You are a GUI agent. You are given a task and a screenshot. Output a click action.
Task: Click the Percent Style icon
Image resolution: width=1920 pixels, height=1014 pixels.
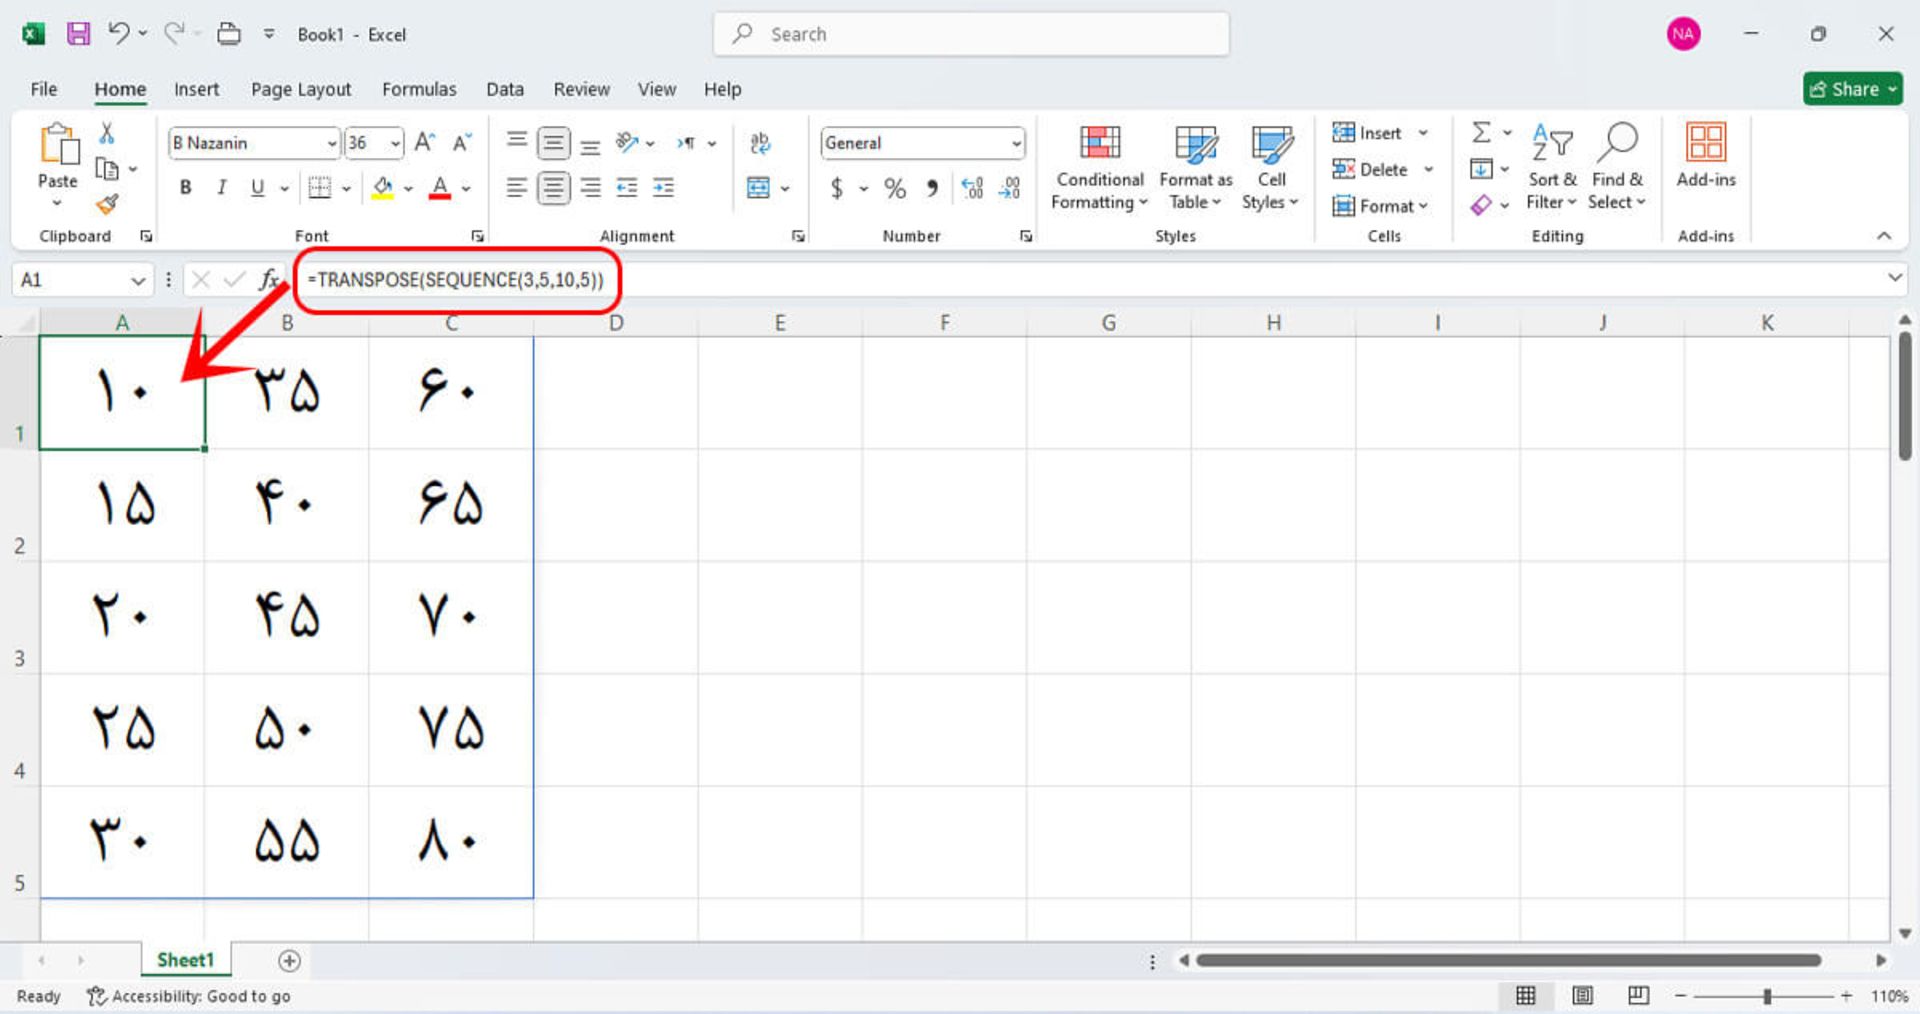[895, 188]
